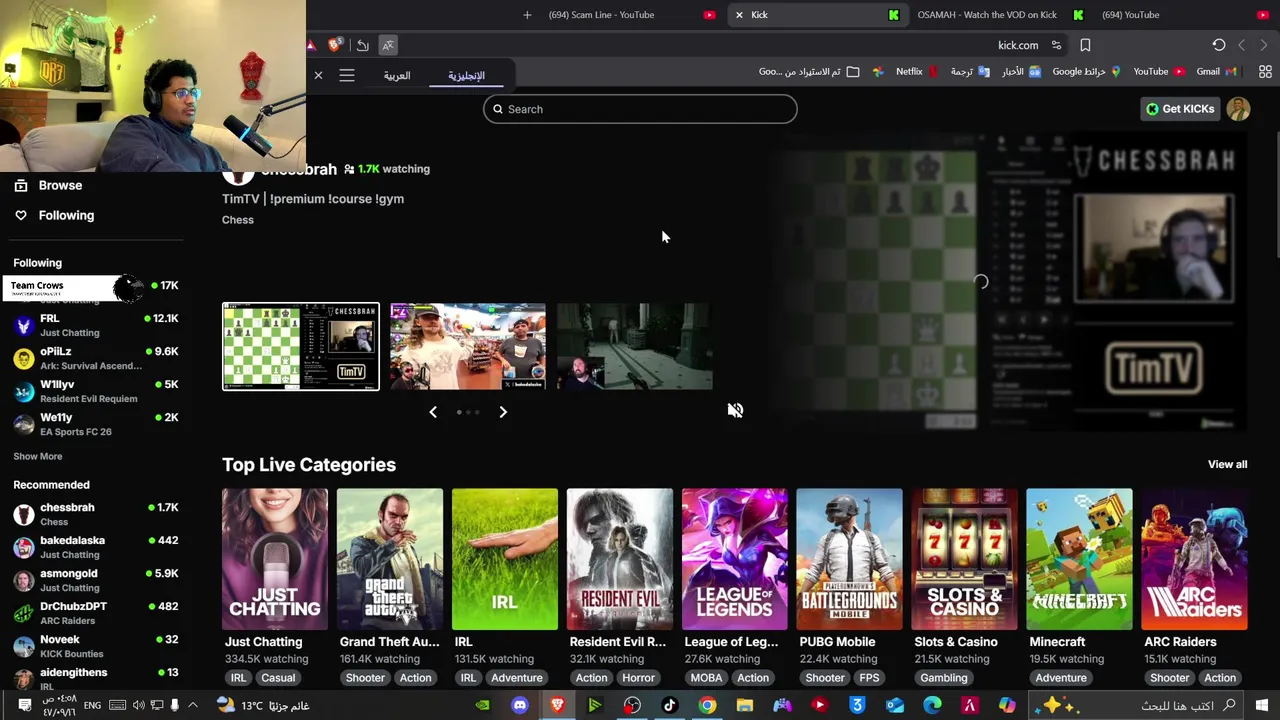Open the Gmail bookmark
Screen dimensions: 1280x720
[1216, 72]
